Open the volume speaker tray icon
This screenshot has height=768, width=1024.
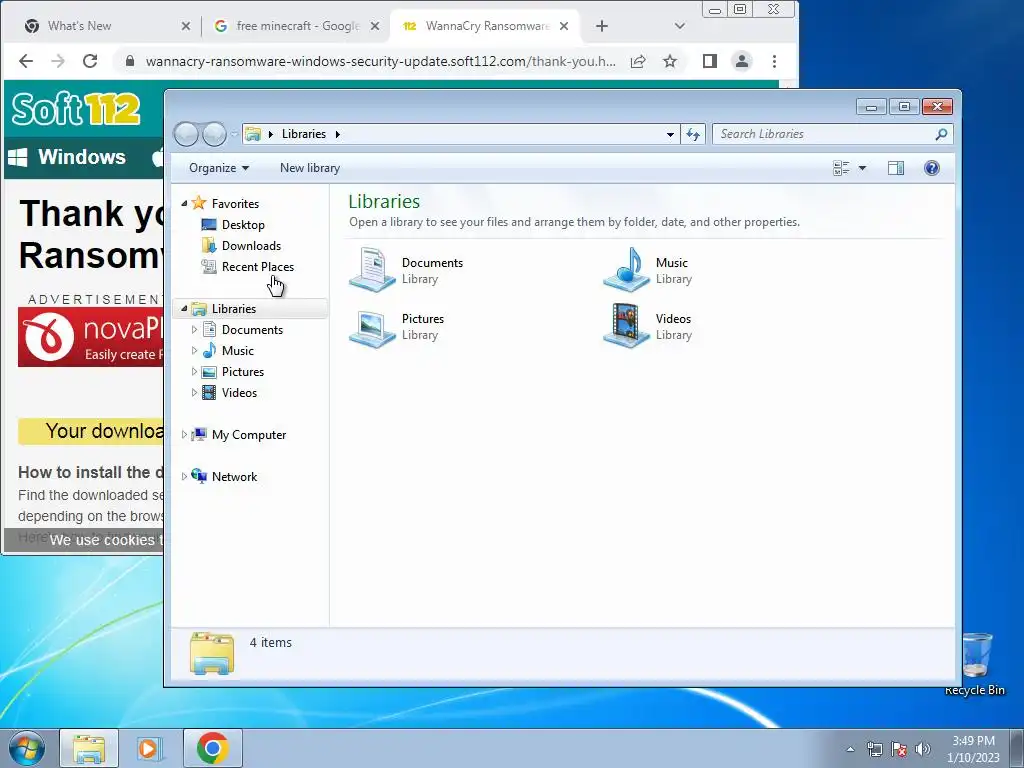pyautogui.click(x=923, y=749)
